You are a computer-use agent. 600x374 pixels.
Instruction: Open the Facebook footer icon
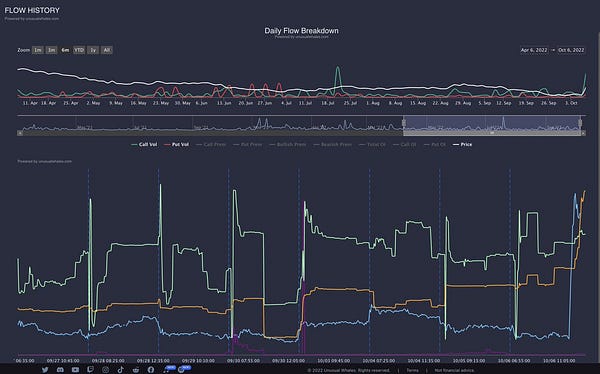pyautogui.click(x=151, y=370)
